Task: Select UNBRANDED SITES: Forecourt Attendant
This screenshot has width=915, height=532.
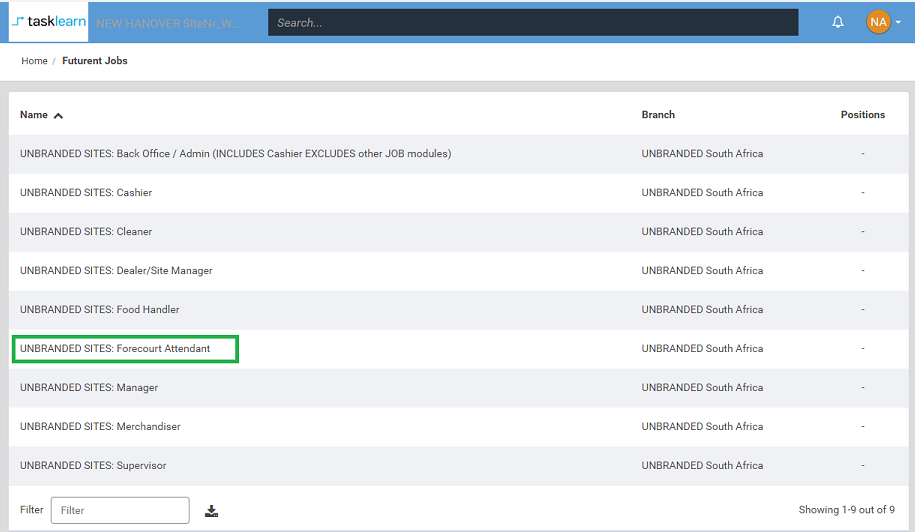Action: [x=115, y=348]
